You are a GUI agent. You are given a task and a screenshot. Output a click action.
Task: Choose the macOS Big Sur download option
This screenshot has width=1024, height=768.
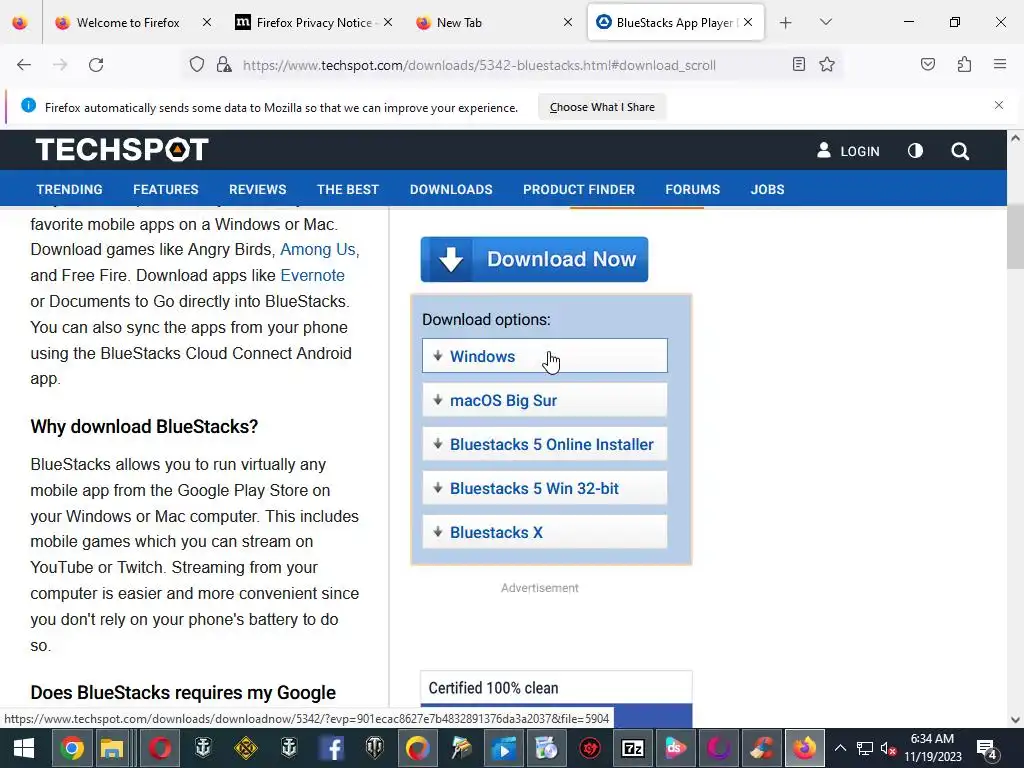(x=545, y=400)
